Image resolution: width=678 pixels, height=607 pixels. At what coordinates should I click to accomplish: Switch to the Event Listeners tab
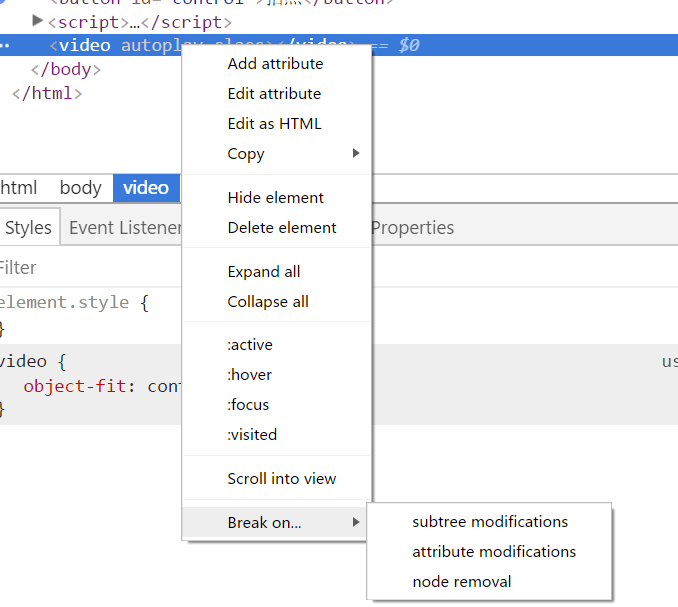tap(125, 227)
